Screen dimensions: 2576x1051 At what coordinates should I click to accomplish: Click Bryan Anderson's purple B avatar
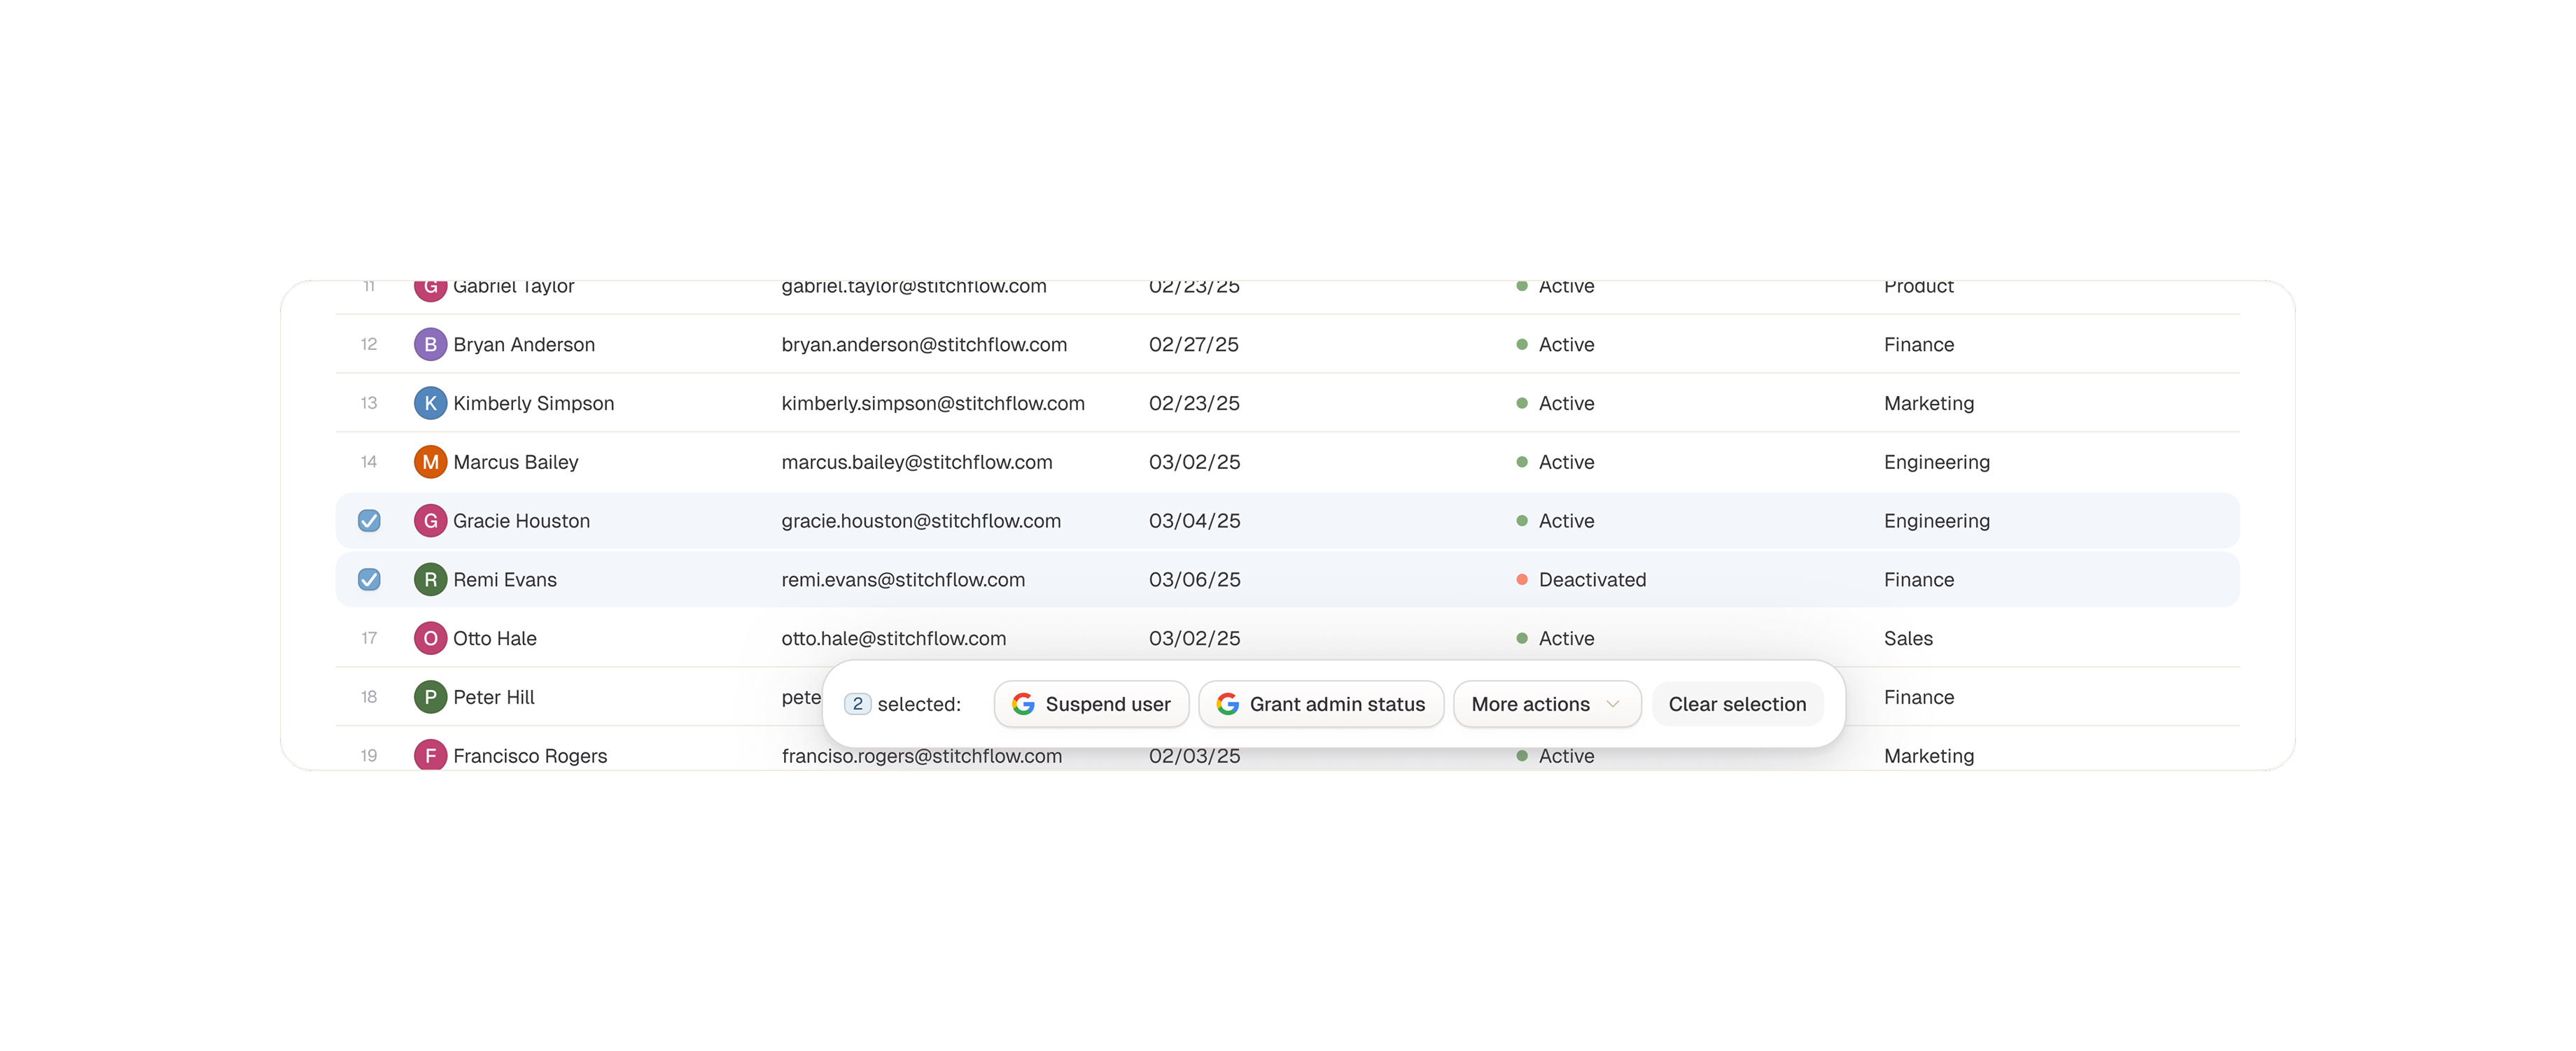click(x=430, y=344)
